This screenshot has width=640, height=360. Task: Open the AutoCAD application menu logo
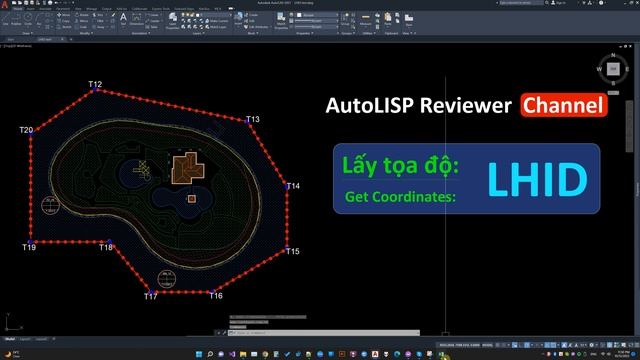5,4
